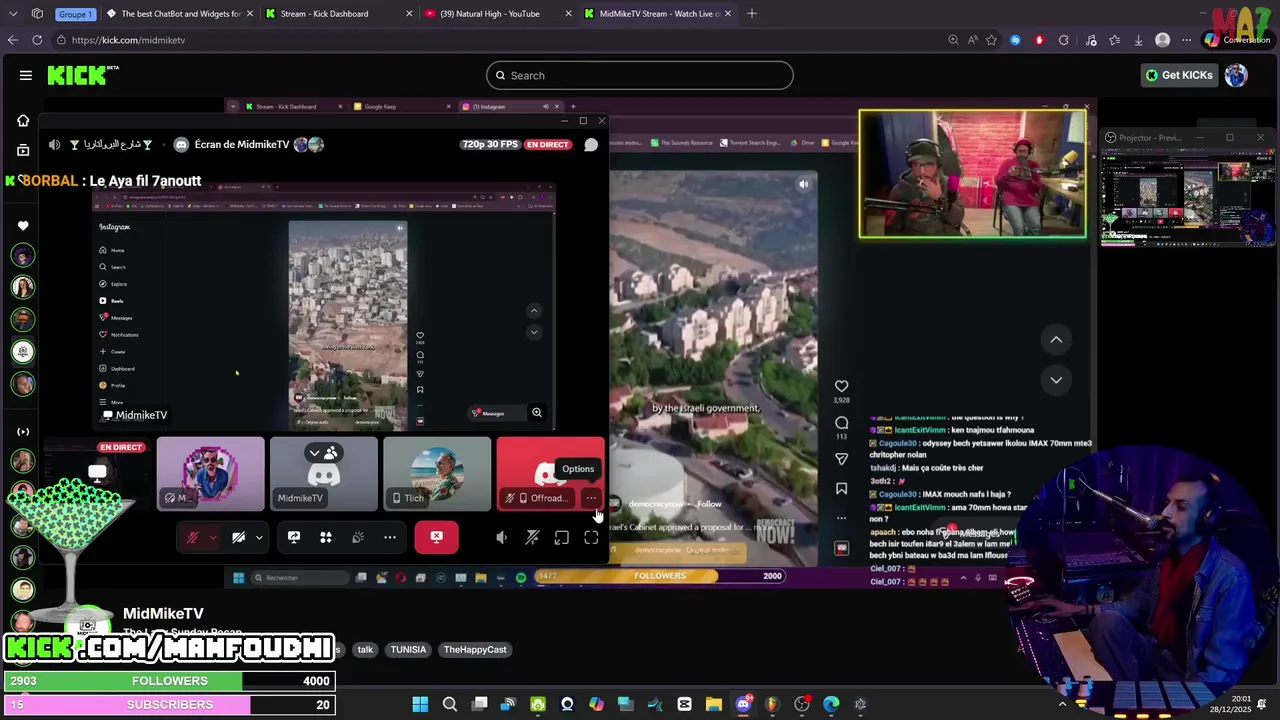
Task: Open the EN DIRECT stream tile
Action: point(97,473)
